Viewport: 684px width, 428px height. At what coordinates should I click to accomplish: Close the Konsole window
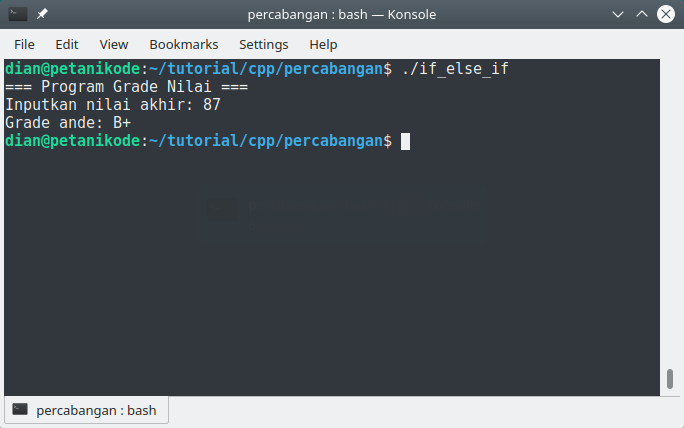point(666,14)
